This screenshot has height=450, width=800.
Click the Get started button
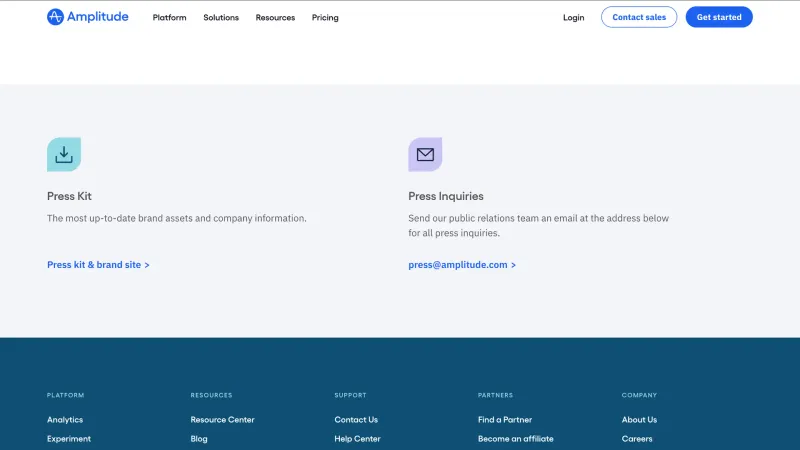719,17
